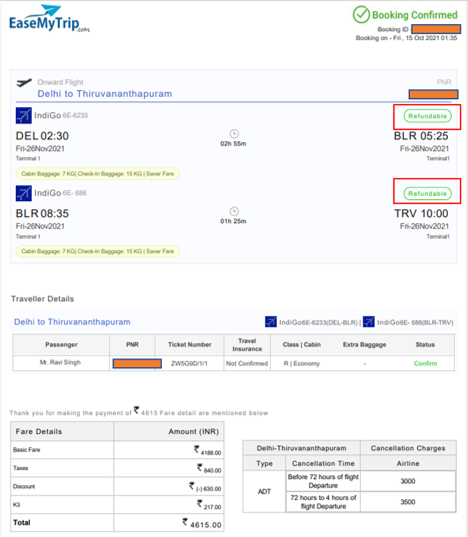Click redacted PNR cell in passenger table
The height and width of the screenshot is (537, 468).
point(137,363)
